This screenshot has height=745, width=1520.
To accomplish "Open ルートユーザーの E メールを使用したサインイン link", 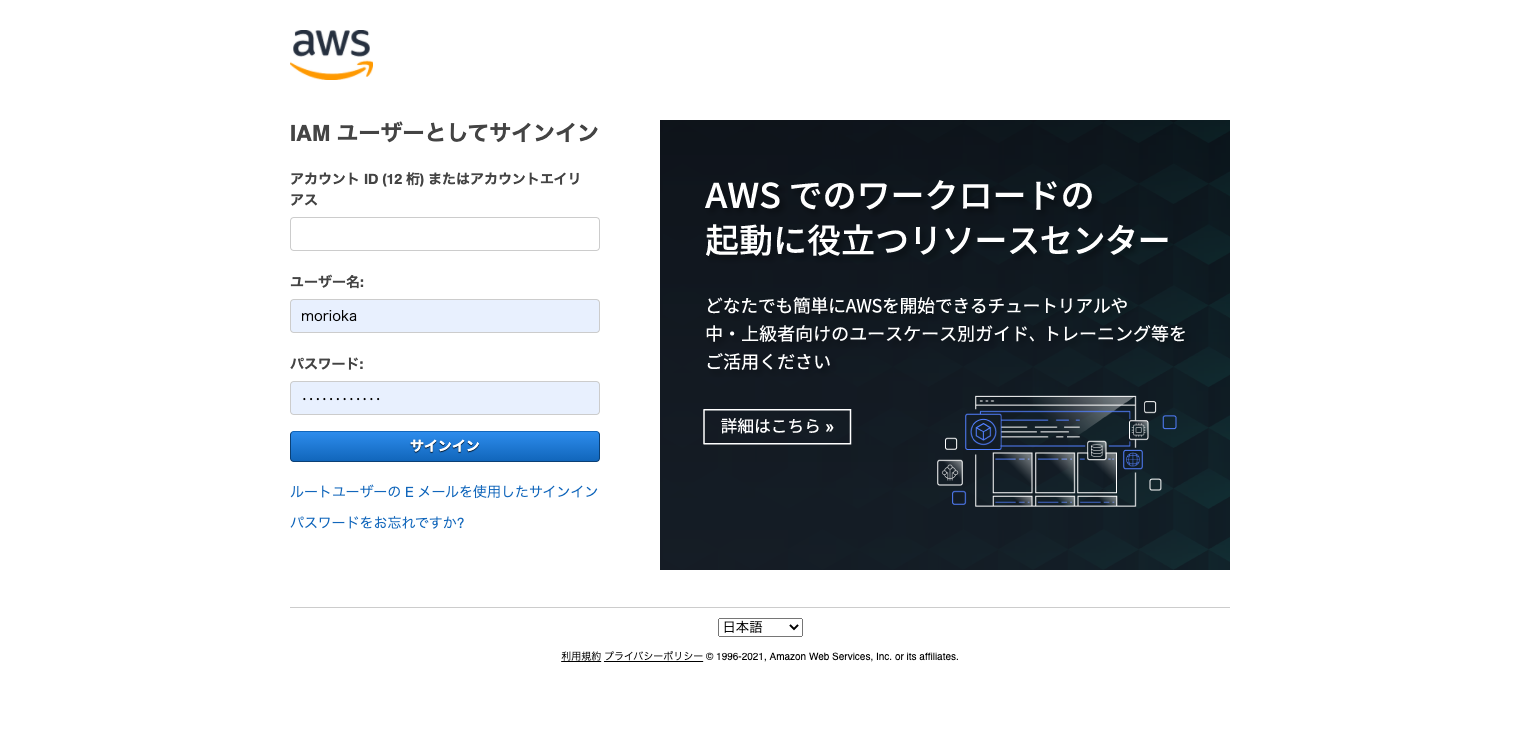I will (444, 491).
